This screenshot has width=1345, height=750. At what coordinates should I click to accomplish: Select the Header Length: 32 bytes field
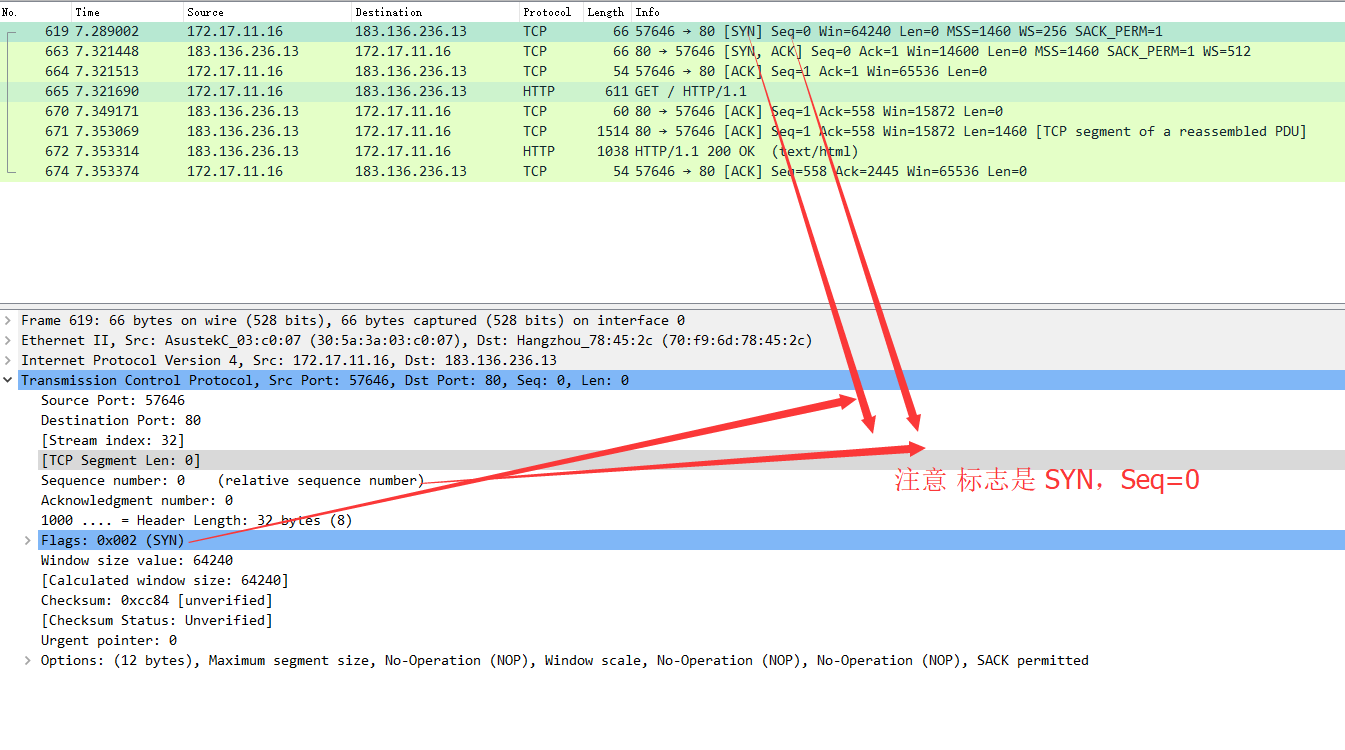click(x=197, y=521)
